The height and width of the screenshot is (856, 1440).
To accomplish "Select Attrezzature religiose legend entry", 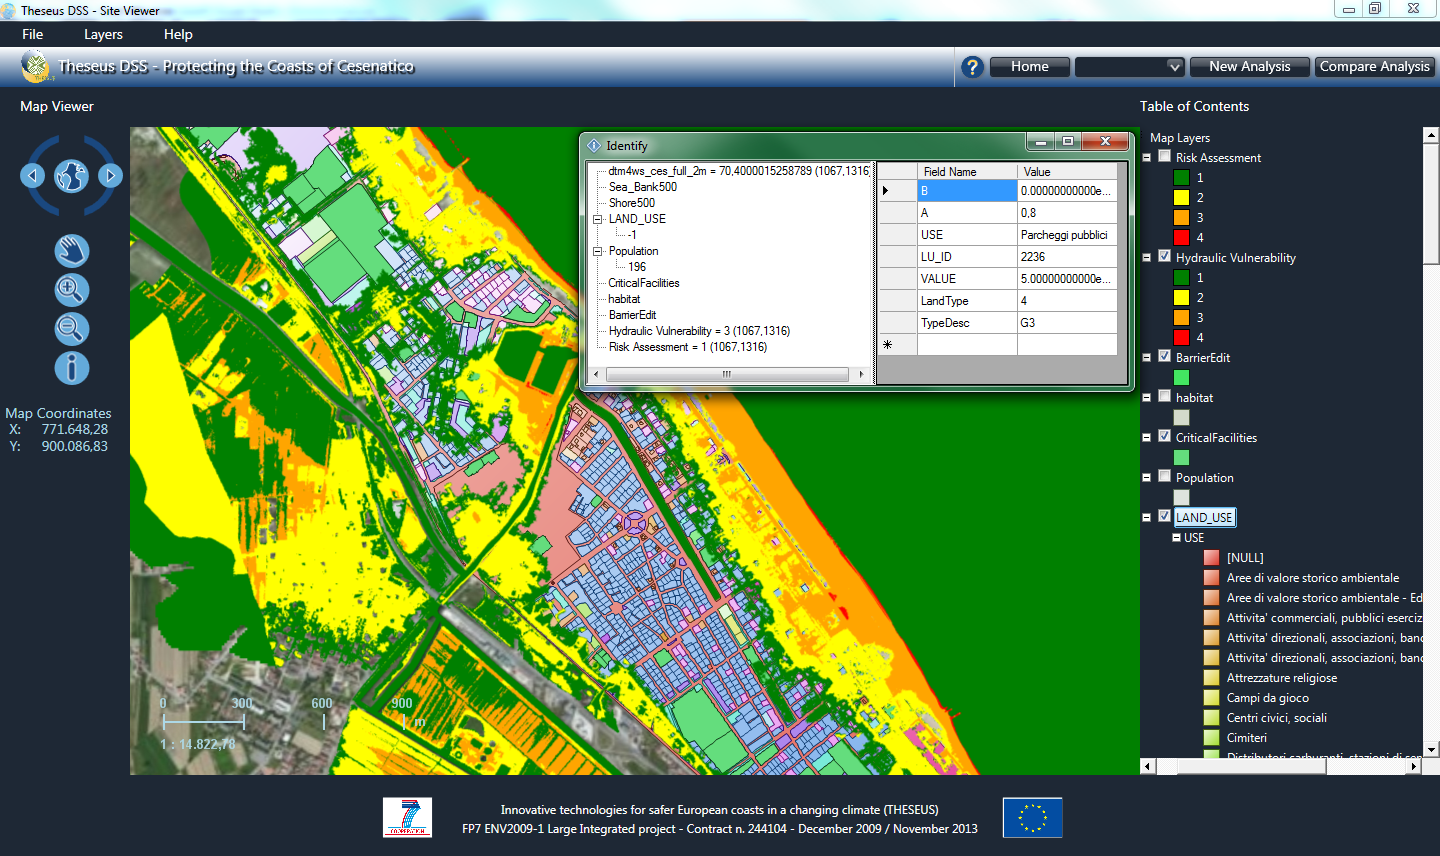I will tap(1282, 677).
